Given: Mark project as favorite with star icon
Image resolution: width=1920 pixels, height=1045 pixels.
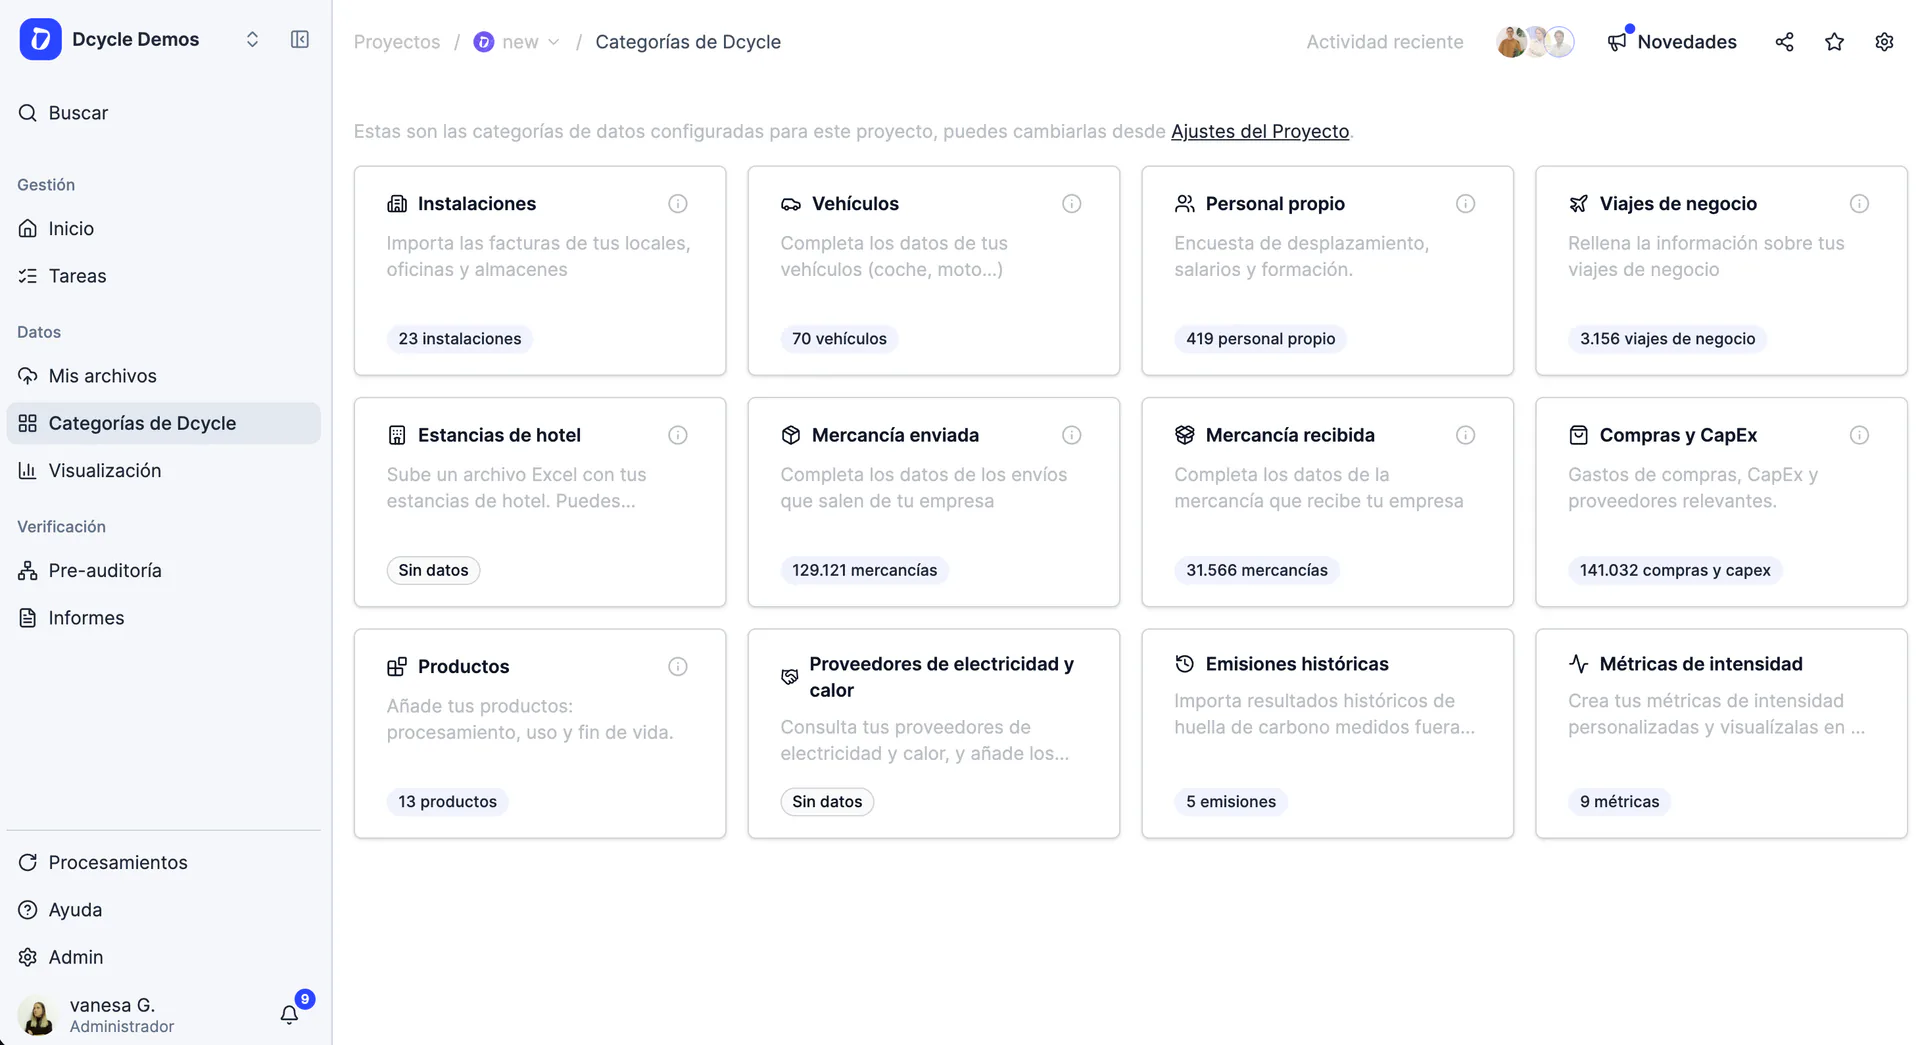Looking at the screenshot, I should [1834, 42].
